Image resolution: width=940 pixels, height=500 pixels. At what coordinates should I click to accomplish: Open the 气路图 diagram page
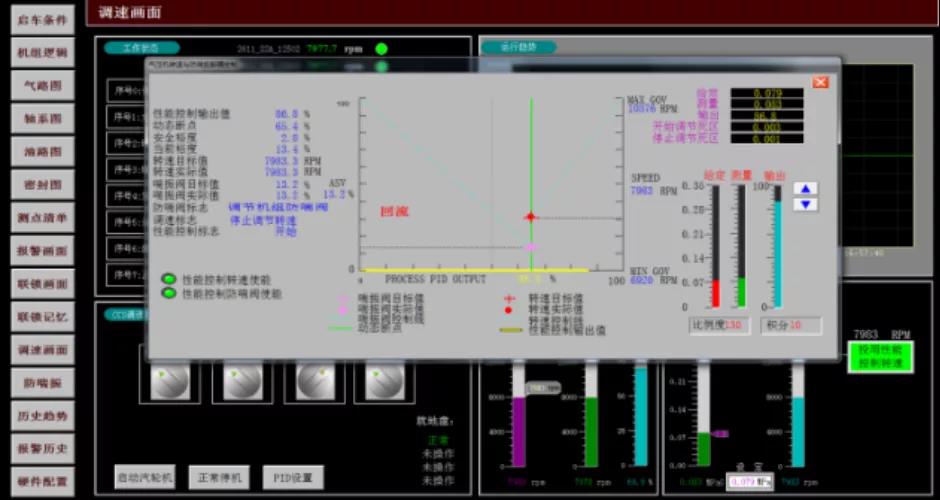42,85
